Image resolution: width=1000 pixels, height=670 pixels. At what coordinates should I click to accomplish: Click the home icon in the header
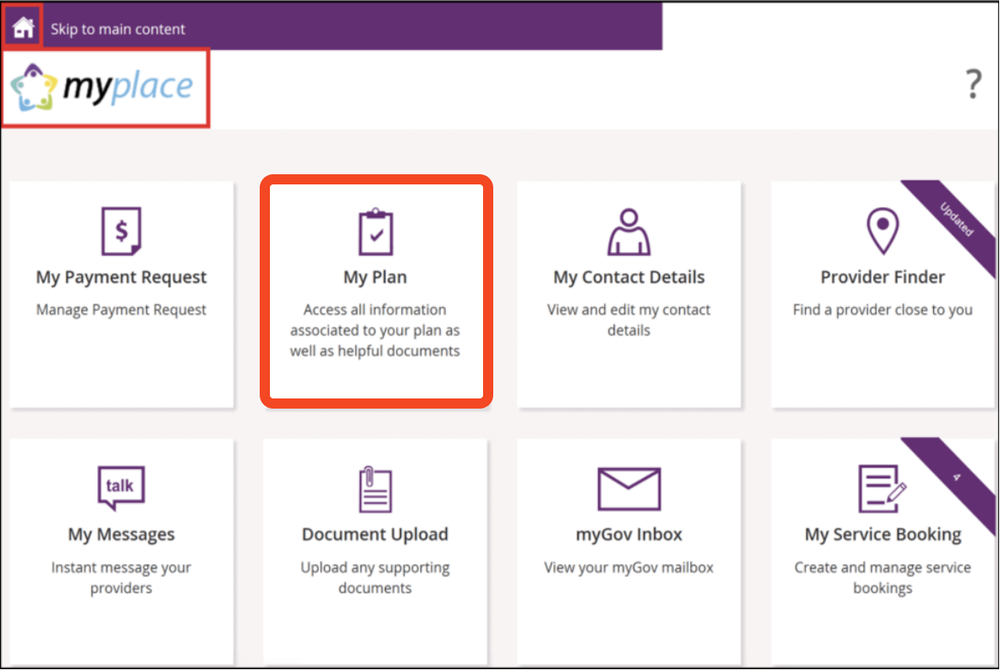click(x=22, y=26)
